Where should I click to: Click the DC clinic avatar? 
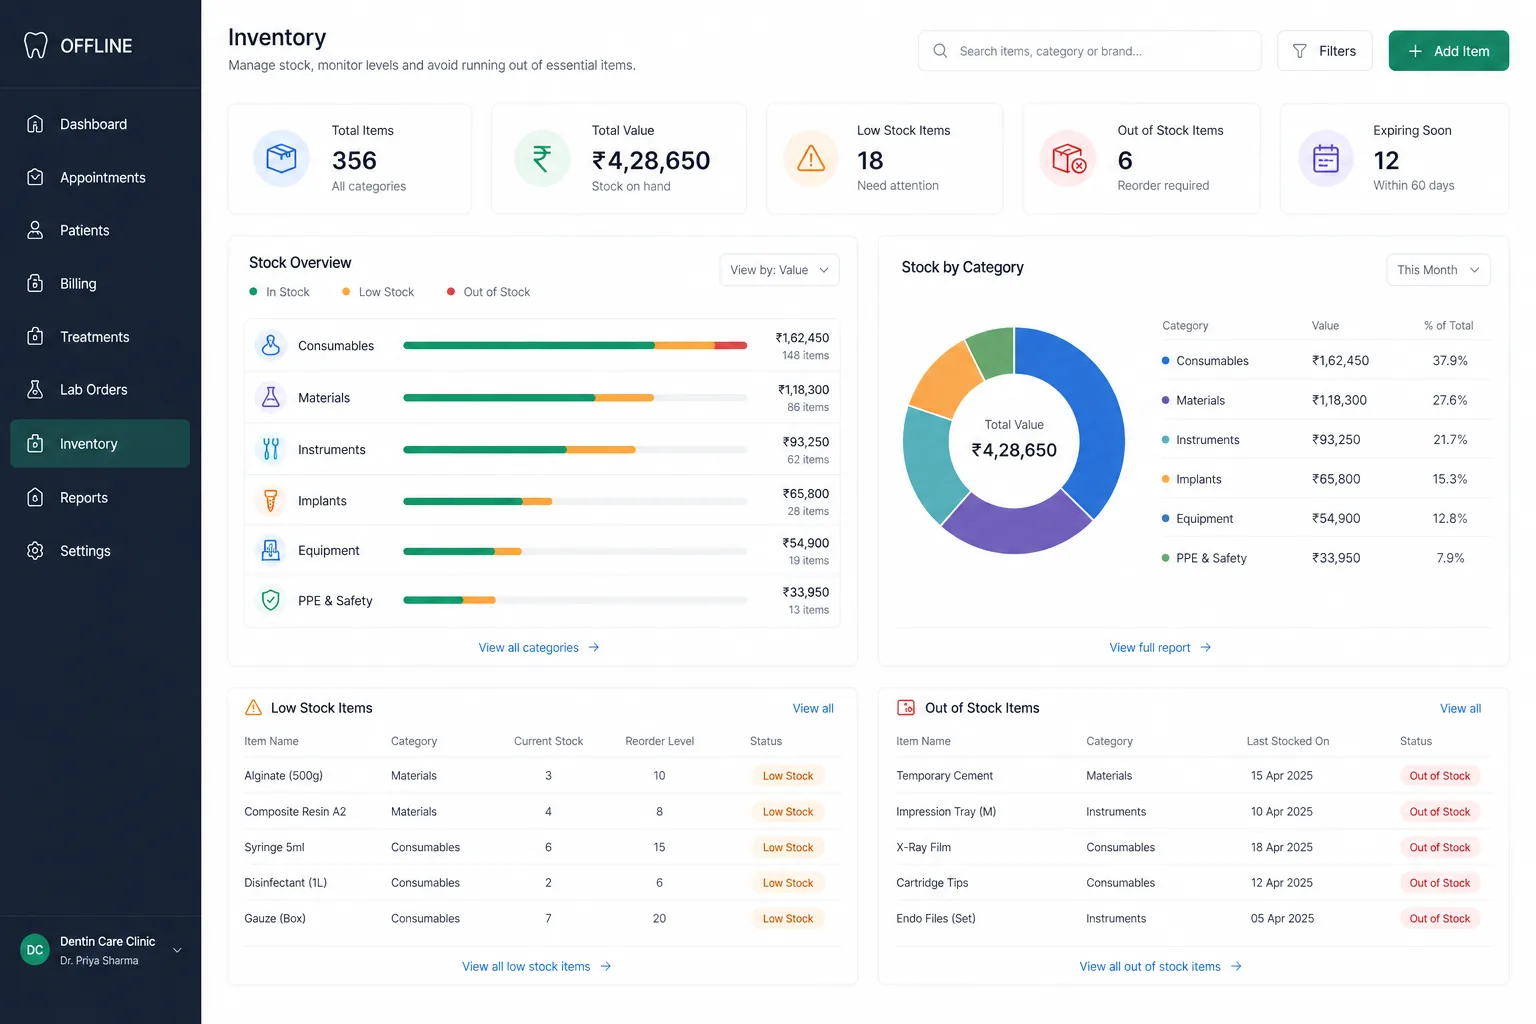[x=35, y=950]
